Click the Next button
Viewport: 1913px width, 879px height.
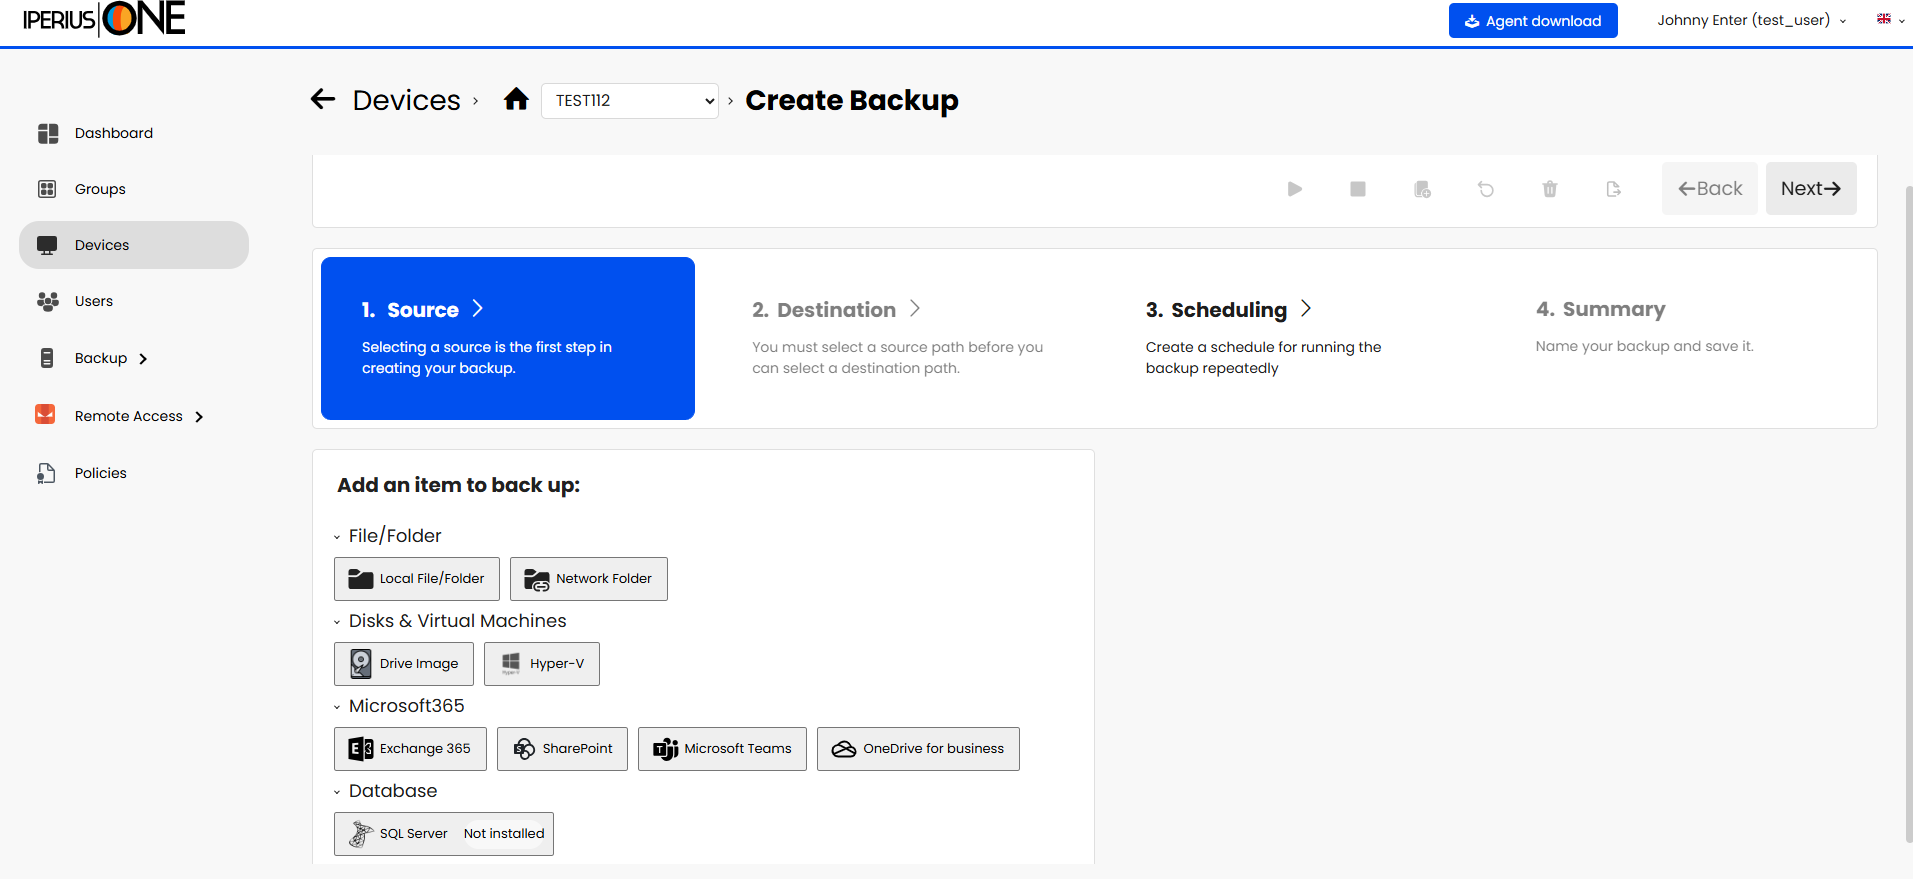point(1810,189)
